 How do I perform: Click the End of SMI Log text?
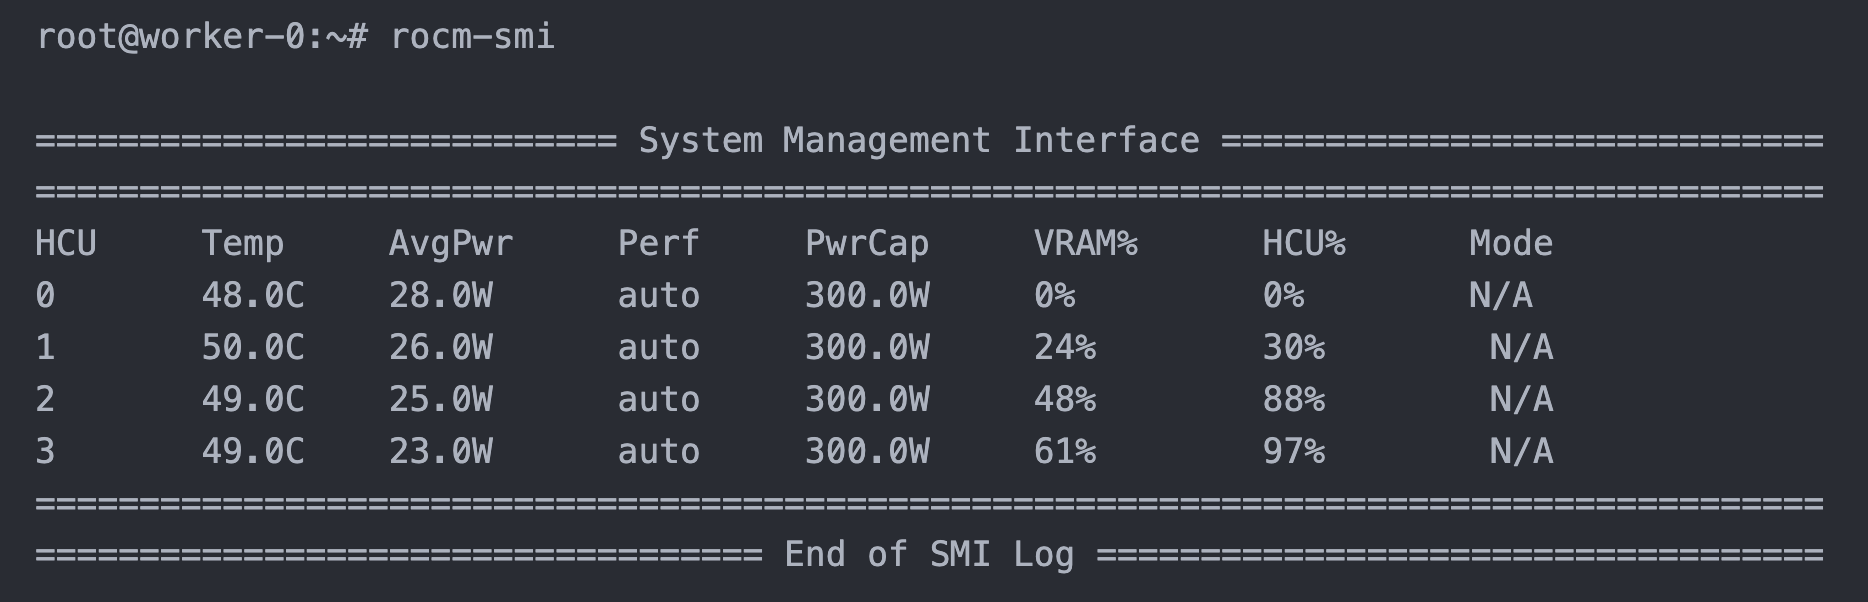click(x=929, y=555)
